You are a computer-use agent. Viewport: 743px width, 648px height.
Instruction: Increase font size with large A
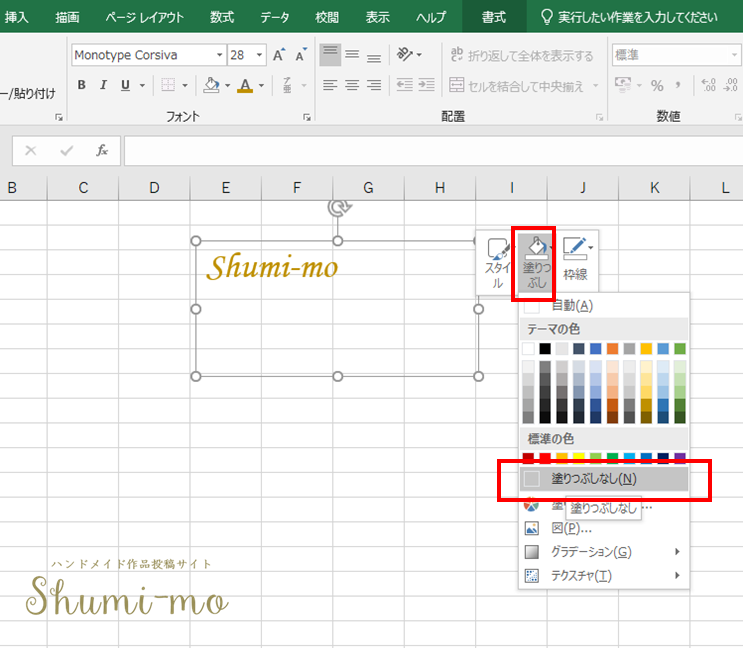[279, 55]
